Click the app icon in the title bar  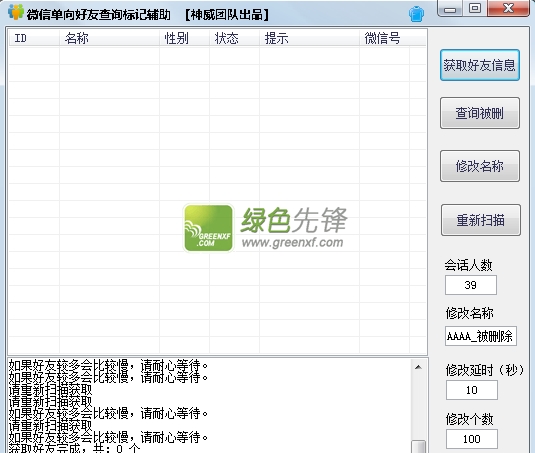(x=16, y=12)
